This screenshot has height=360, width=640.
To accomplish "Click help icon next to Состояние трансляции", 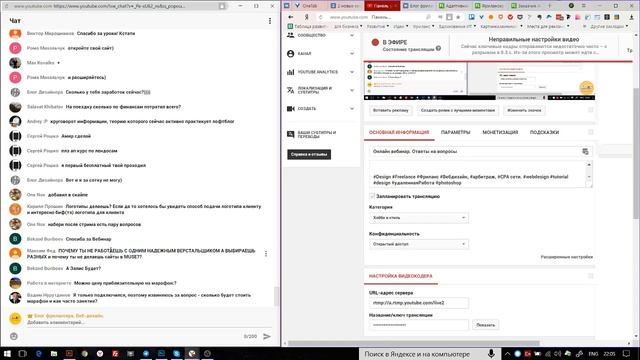I will pos(438,48).
